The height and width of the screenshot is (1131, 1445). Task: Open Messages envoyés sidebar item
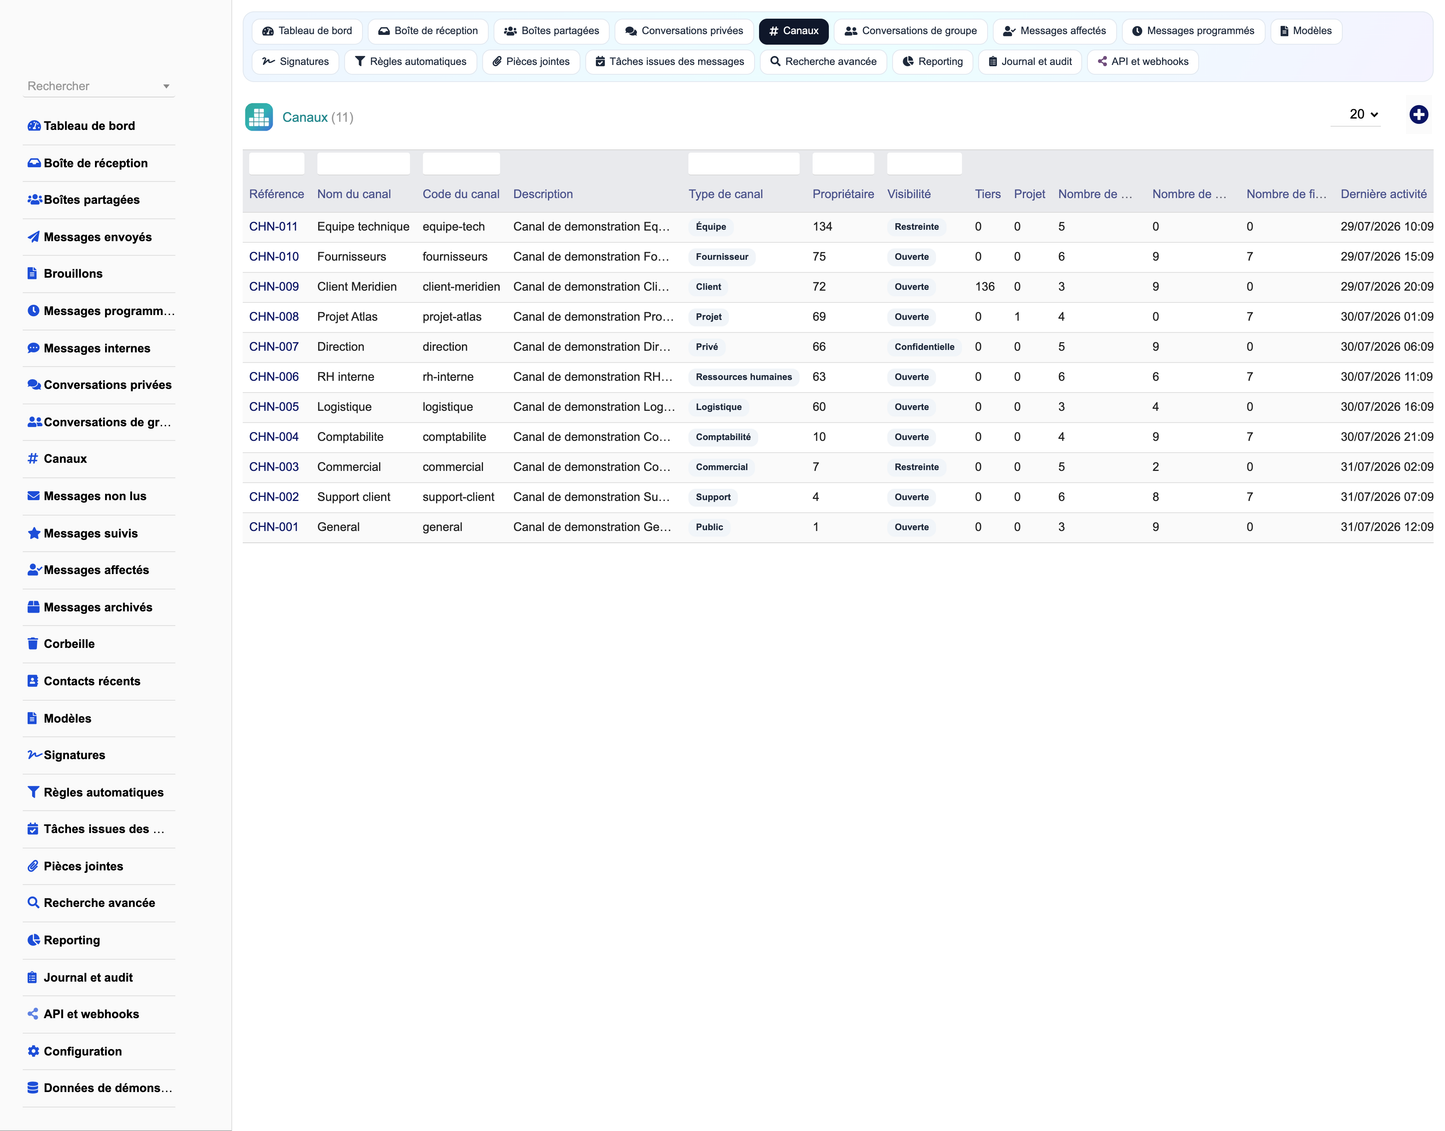click(99, 237)
